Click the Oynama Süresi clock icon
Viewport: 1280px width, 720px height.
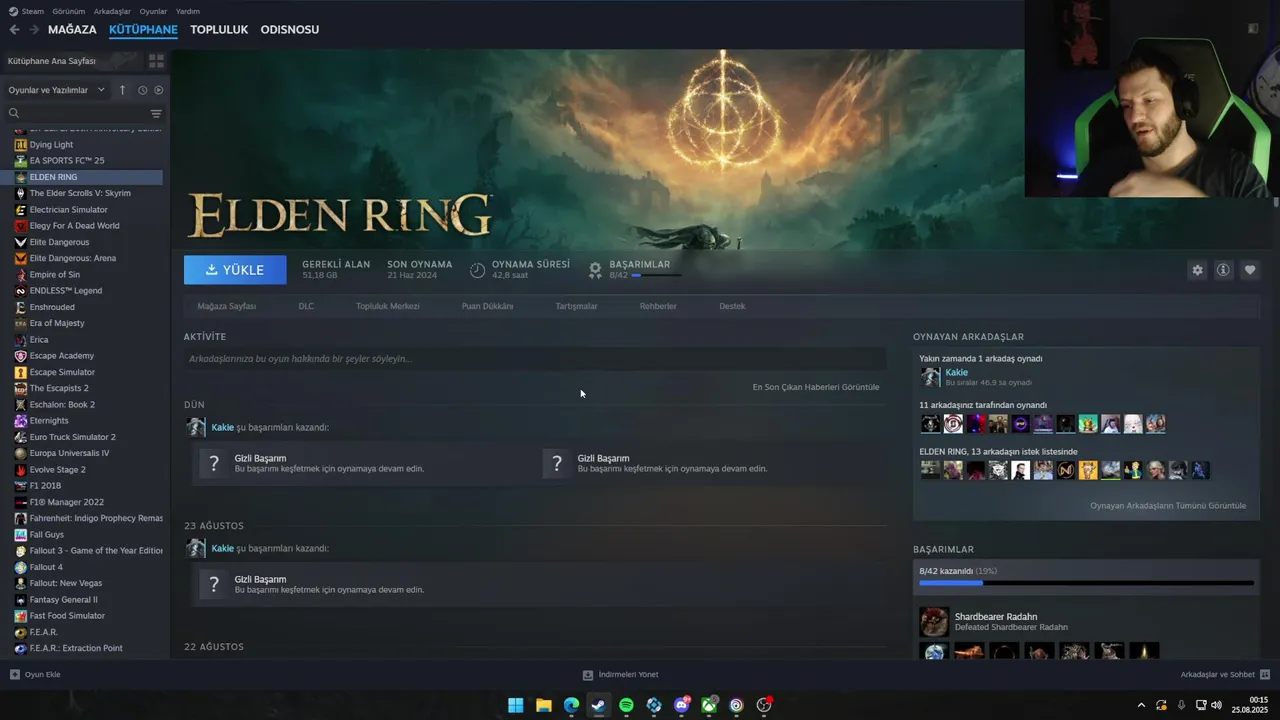point(478,270)
